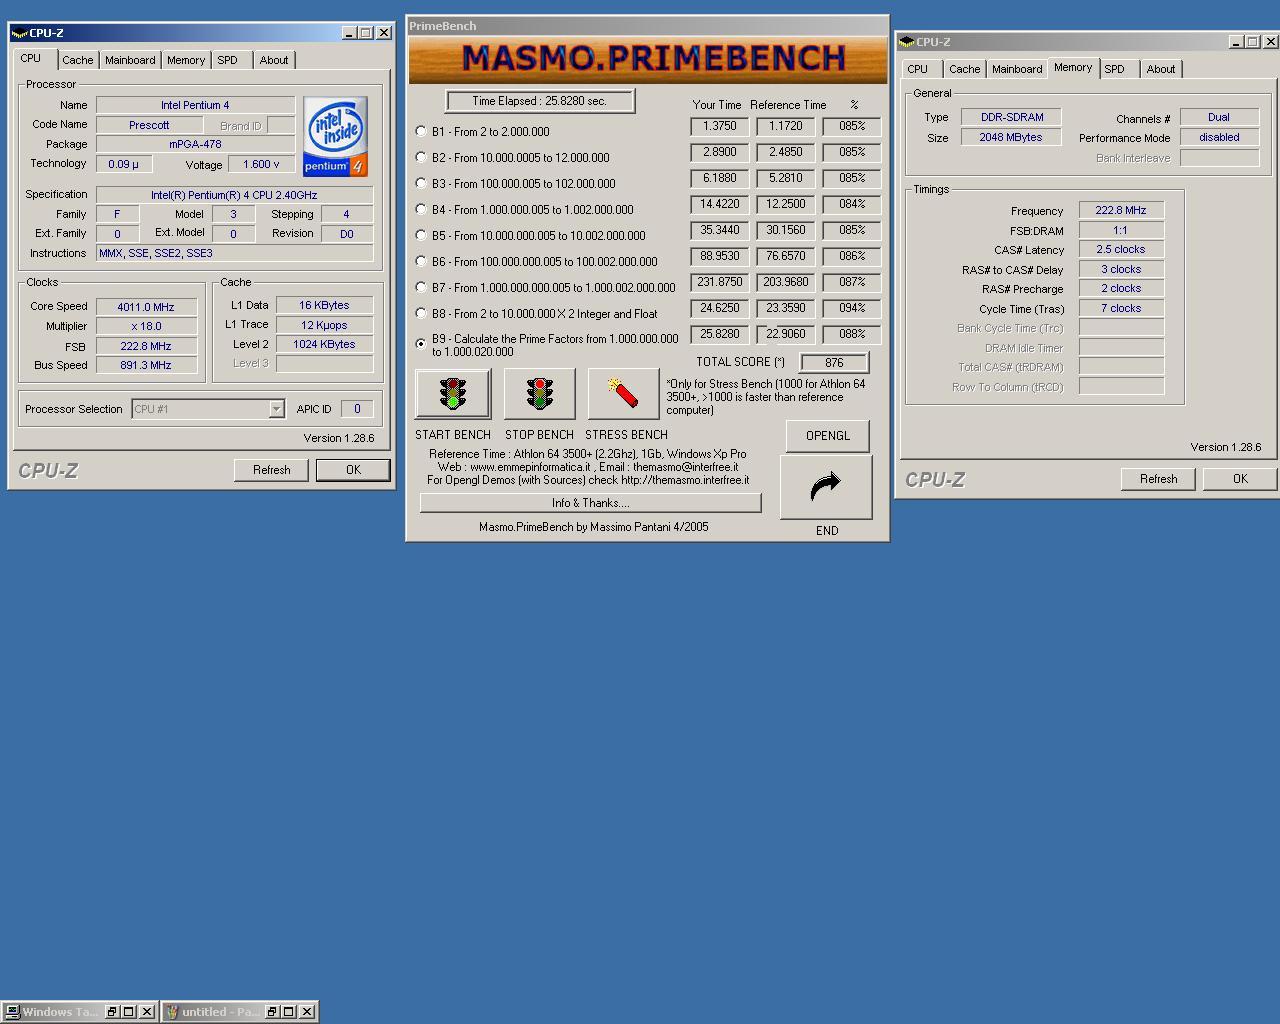
Task: Click Refresh in left CPU-Z window
Action: point(272,470)
